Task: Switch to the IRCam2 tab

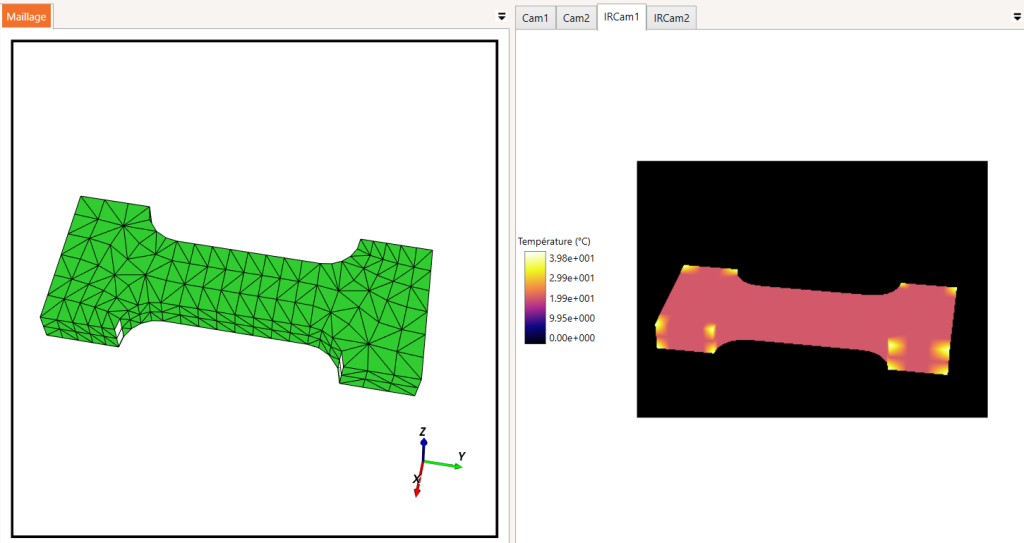Action: [671, 18]
